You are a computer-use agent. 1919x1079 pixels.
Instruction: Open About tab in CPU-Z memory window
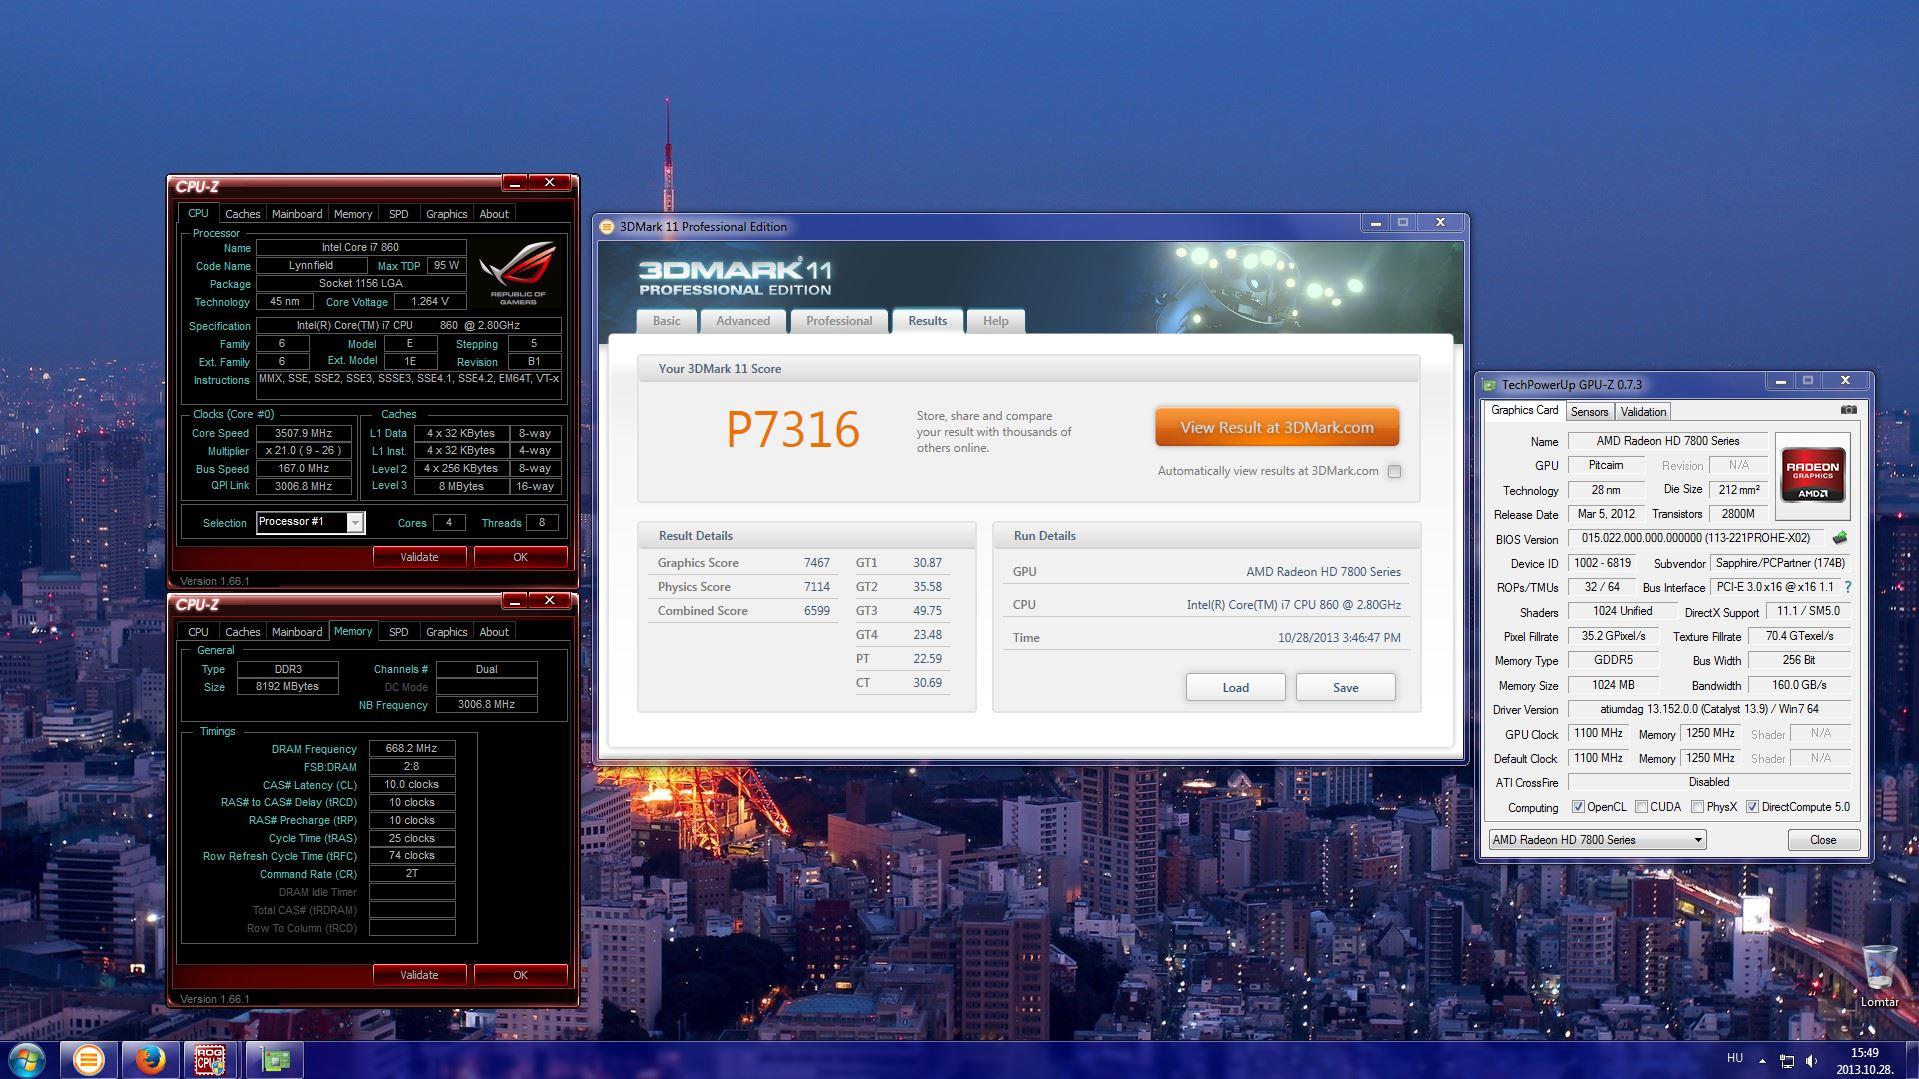pos(494,632)
